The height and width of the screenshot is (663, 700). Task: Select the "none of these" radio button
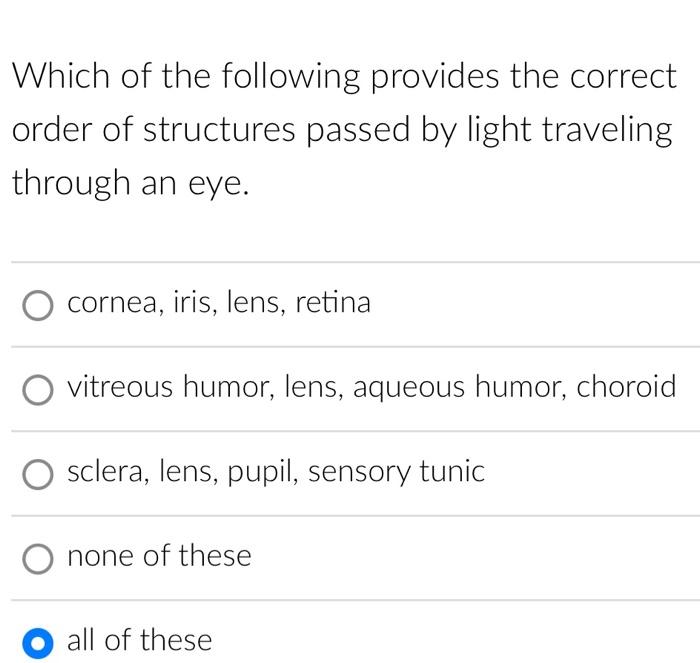pos(38,559)
